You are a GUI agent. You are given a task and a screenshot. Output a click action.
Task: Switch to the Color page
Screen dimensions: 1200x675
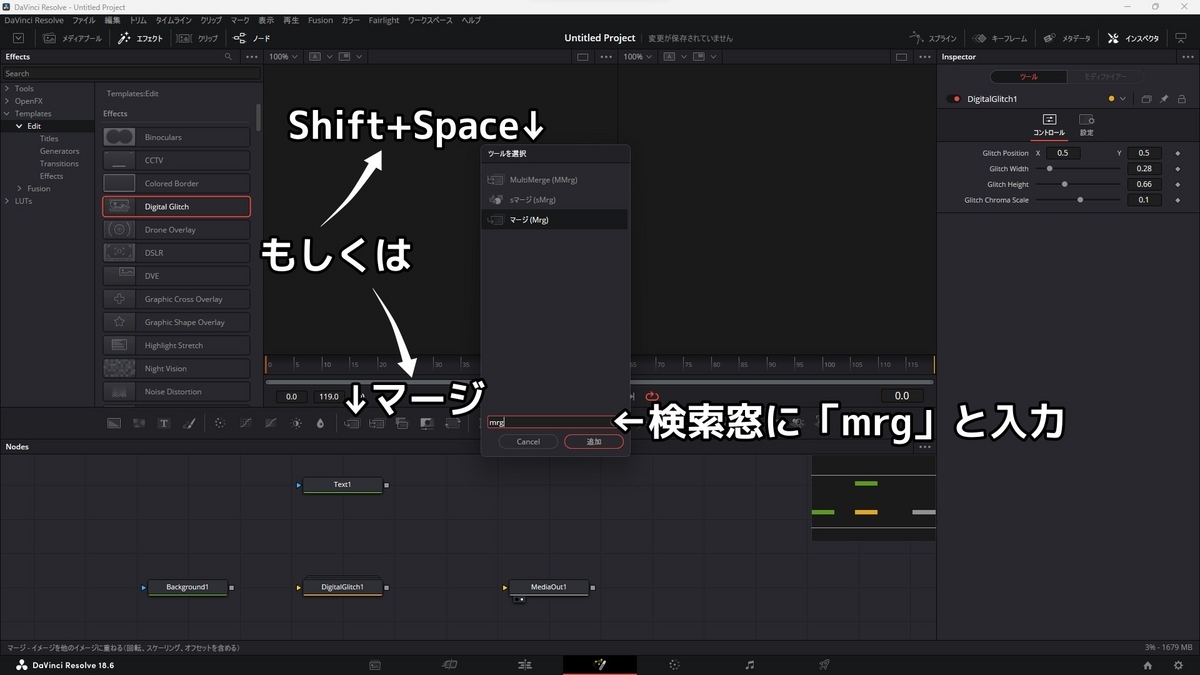[674, 664]
